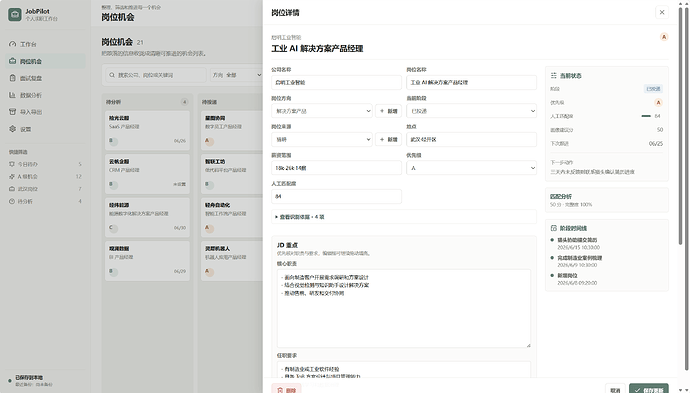Click the 待投递 column header

[209, 102]
